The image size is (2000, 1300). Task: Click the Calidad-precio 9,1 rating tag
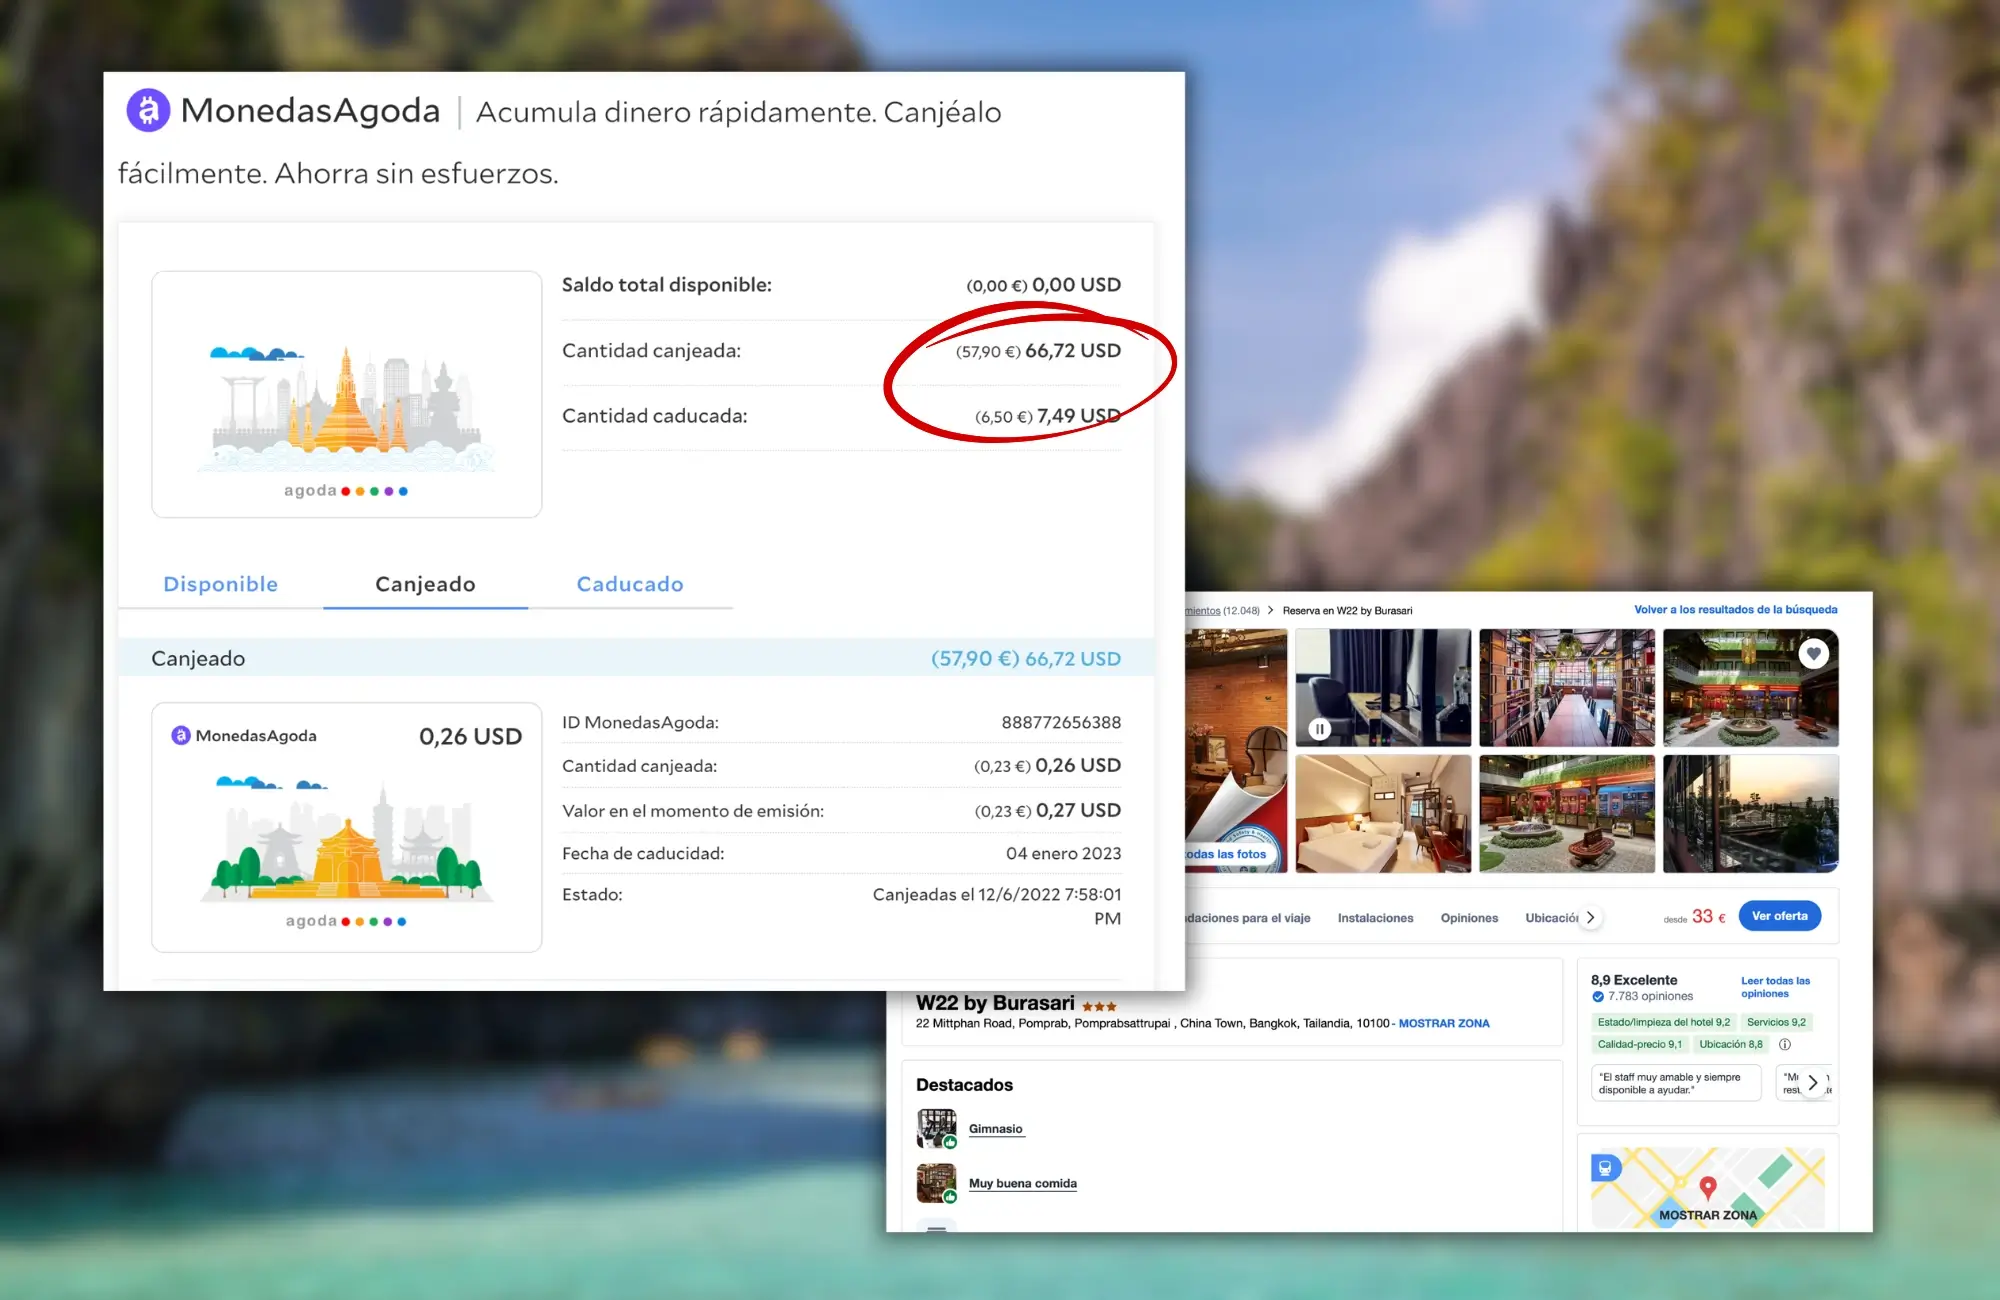pos(1639,1044)
